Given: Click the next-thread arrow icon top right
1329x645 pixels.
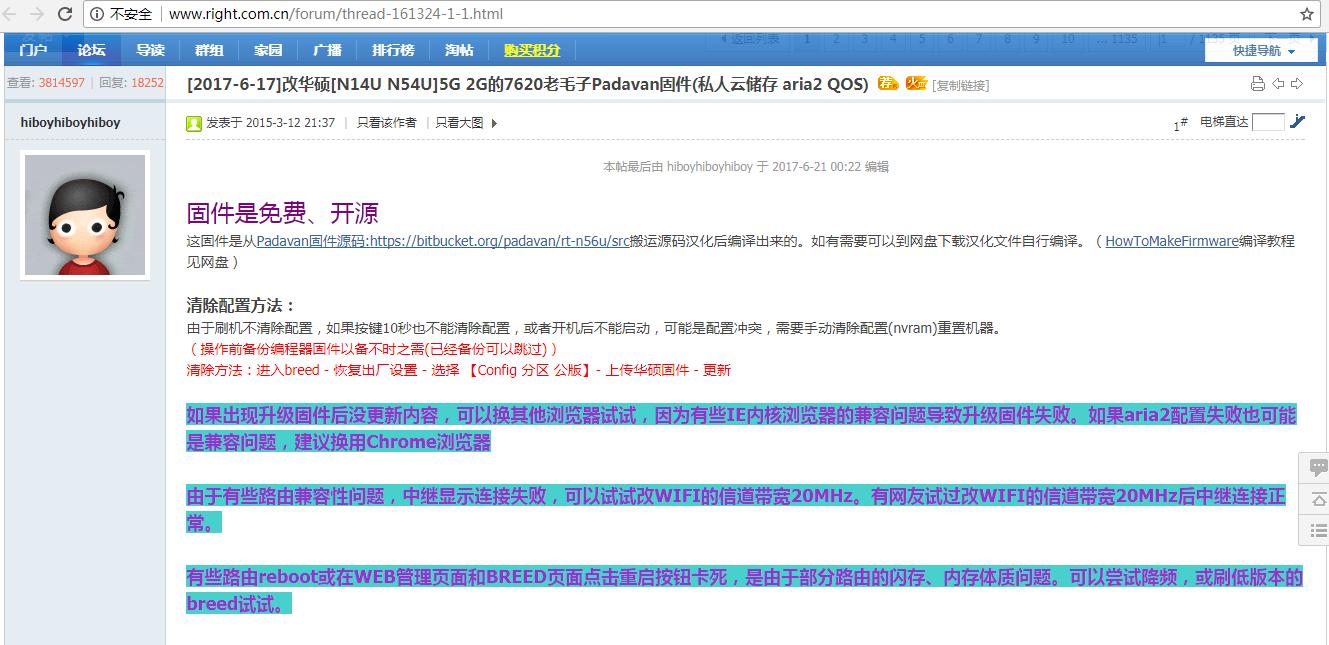Looking at the screenshot, I should click(1297, 84).
